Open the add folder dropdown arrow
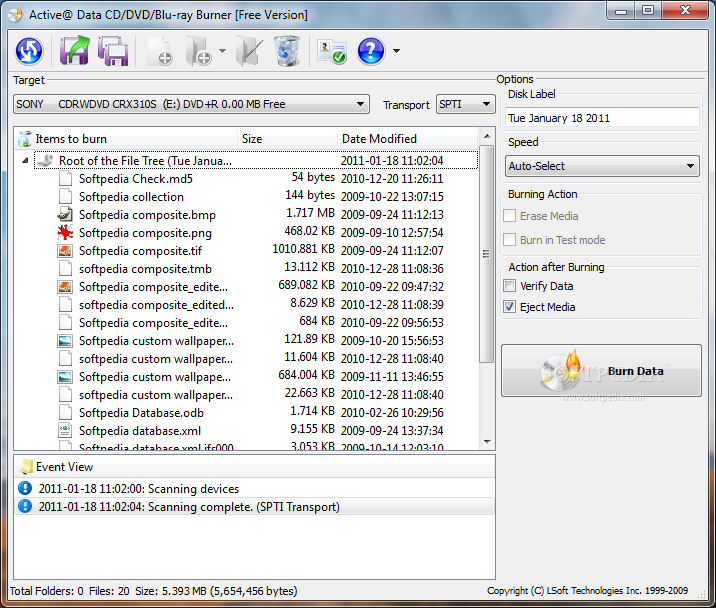Image resolution: width=716 pixels, height=608 pixels. [222, 51]
